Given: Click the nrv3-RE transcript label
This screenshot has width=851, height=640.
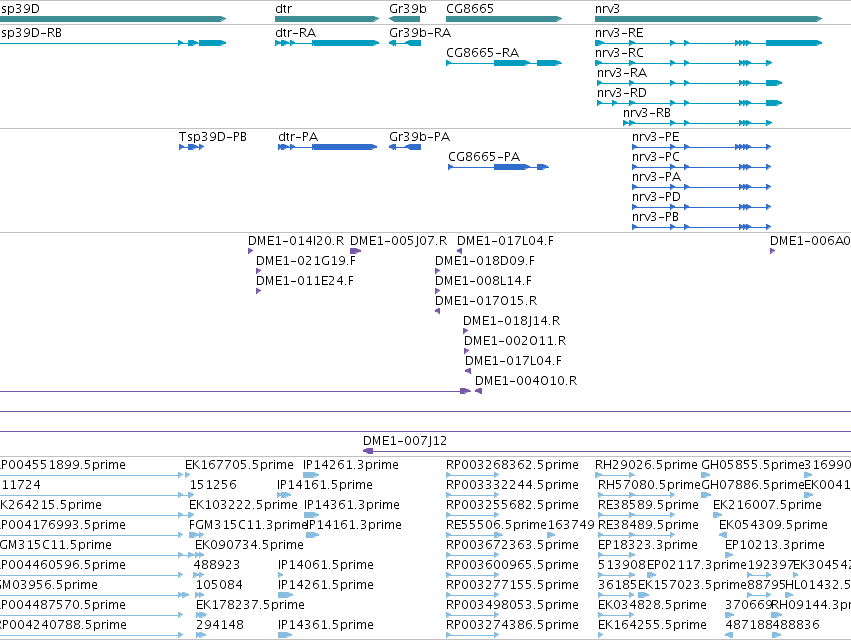Looking at the screenshot, I should [619, 33].
